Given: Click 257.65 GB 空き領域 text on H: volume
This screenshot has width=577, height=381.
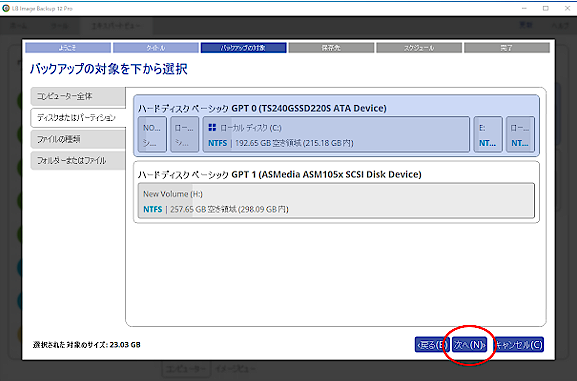Looking at the screenshot, I should coord(229,209).
